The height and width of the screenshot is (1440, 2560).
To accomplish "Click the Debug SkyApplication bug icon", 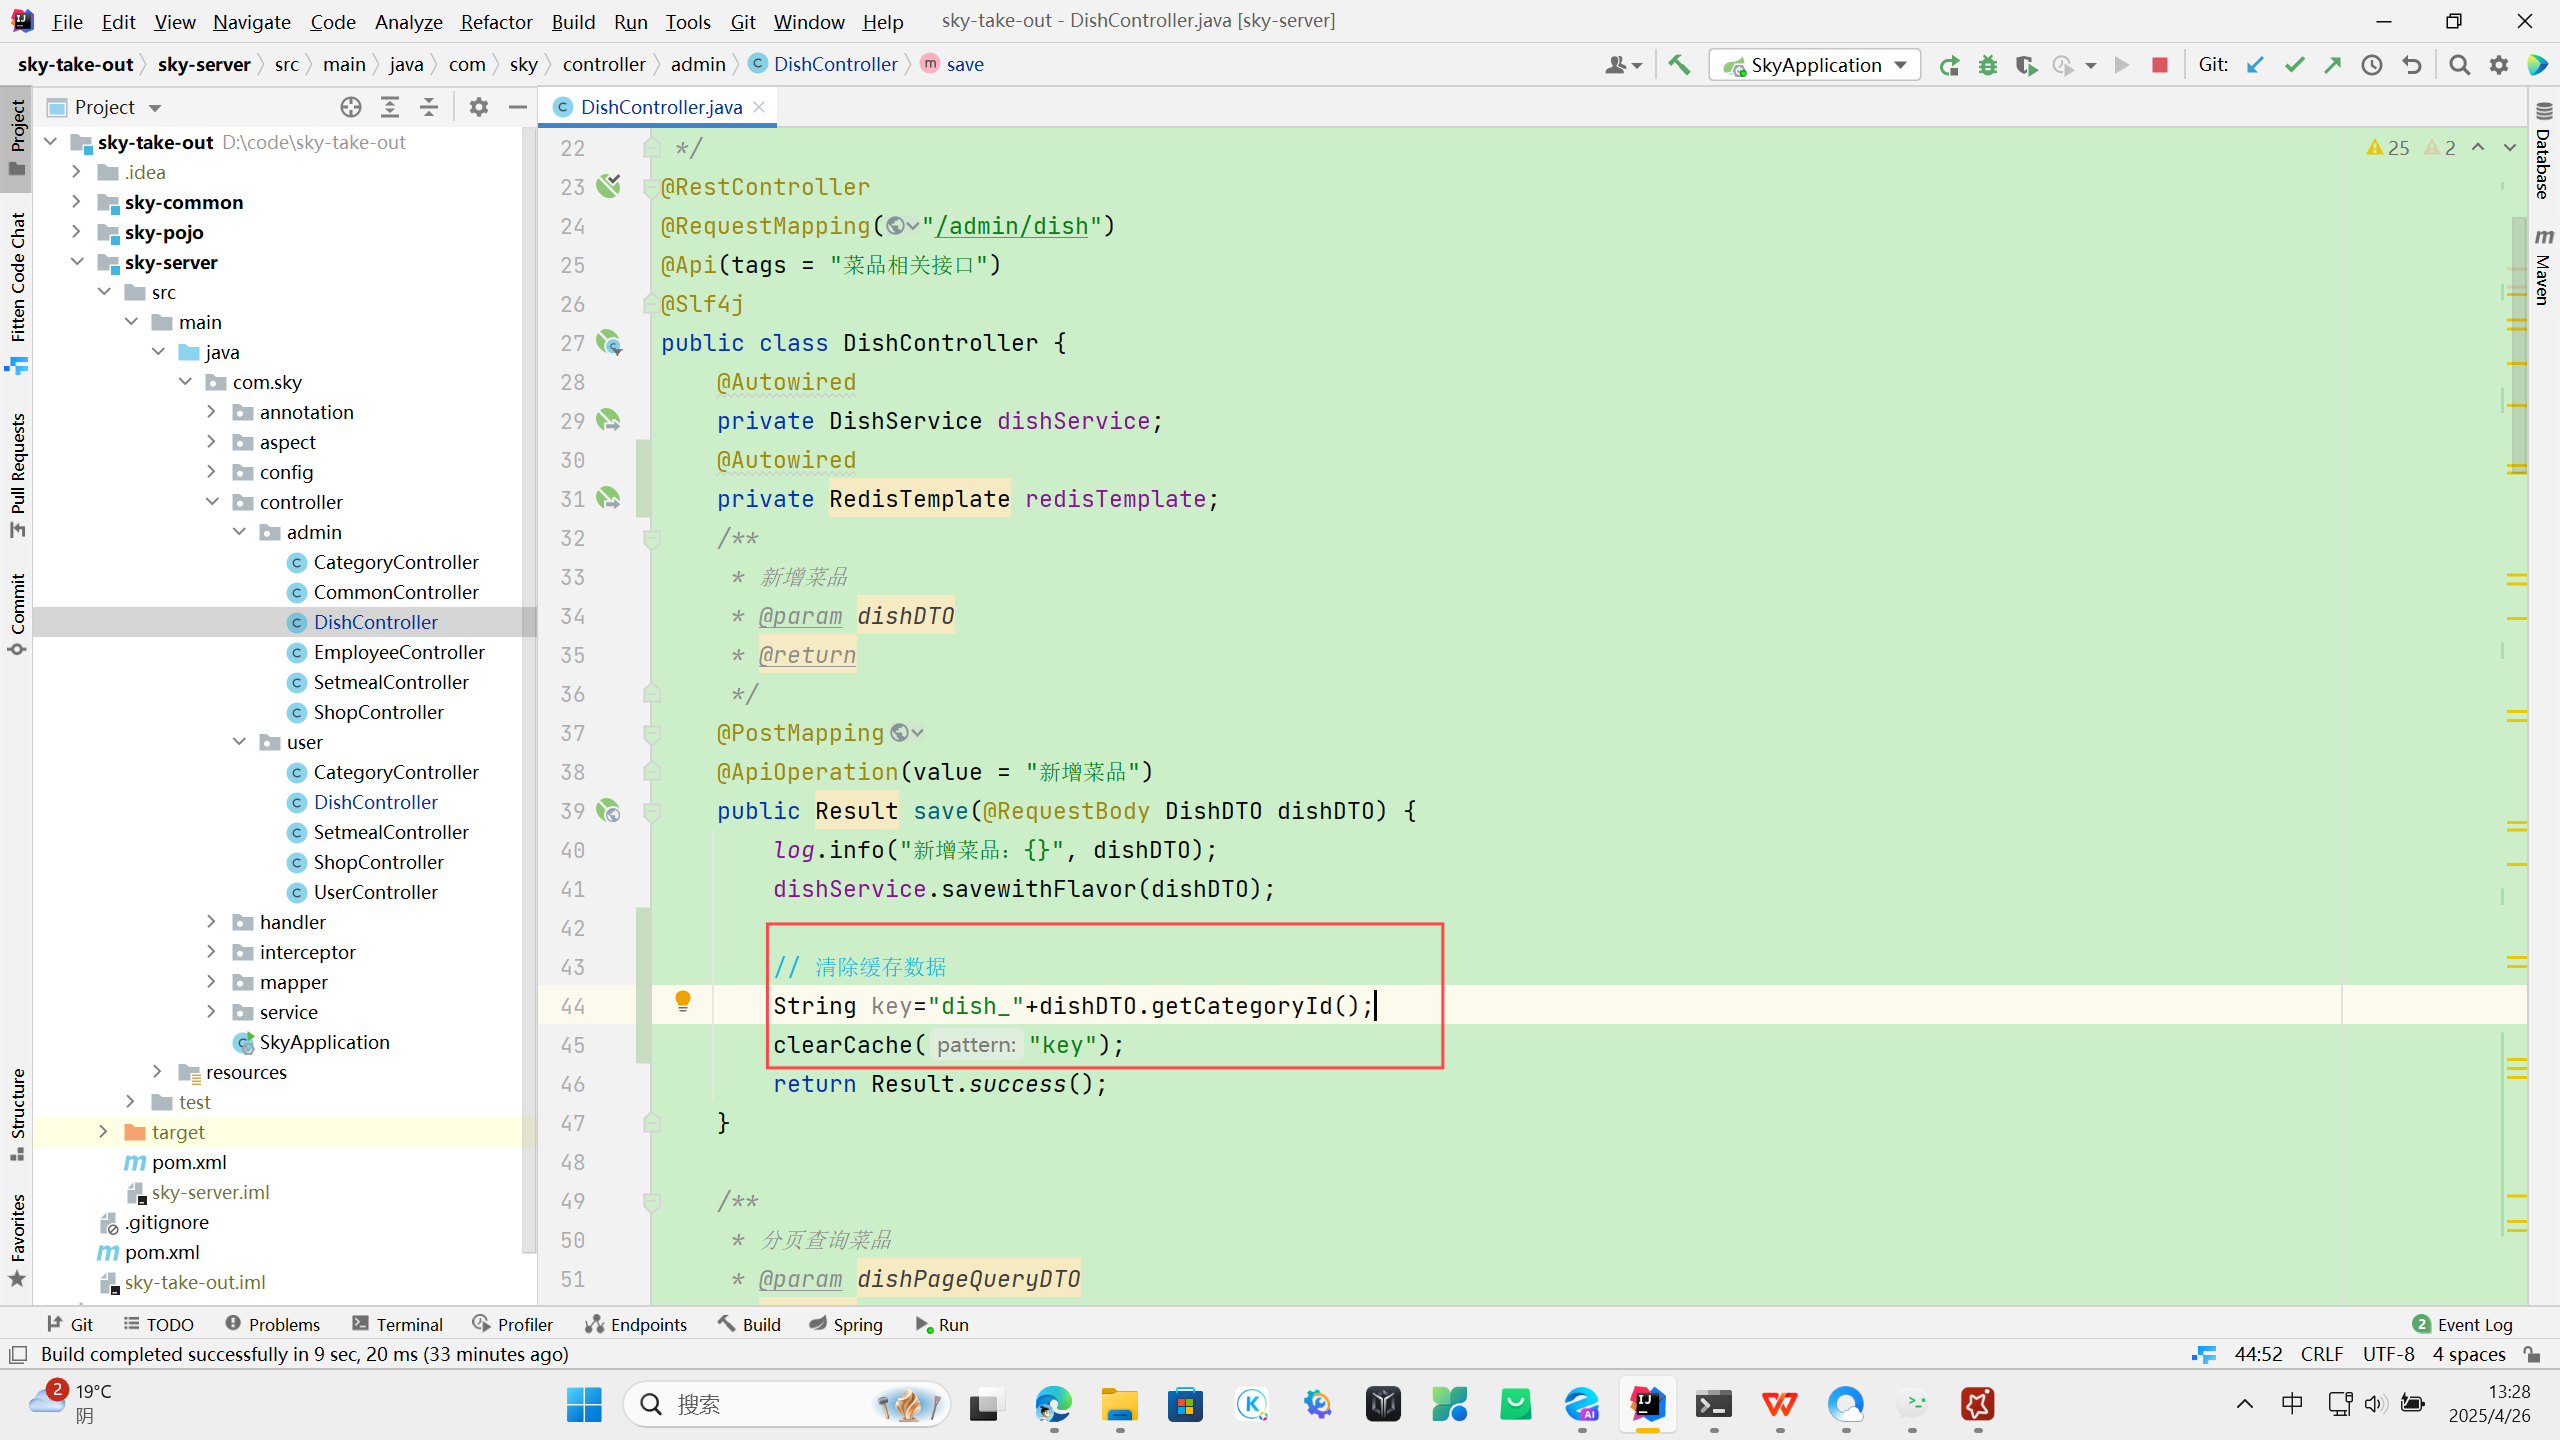I will coord(1987,65).
